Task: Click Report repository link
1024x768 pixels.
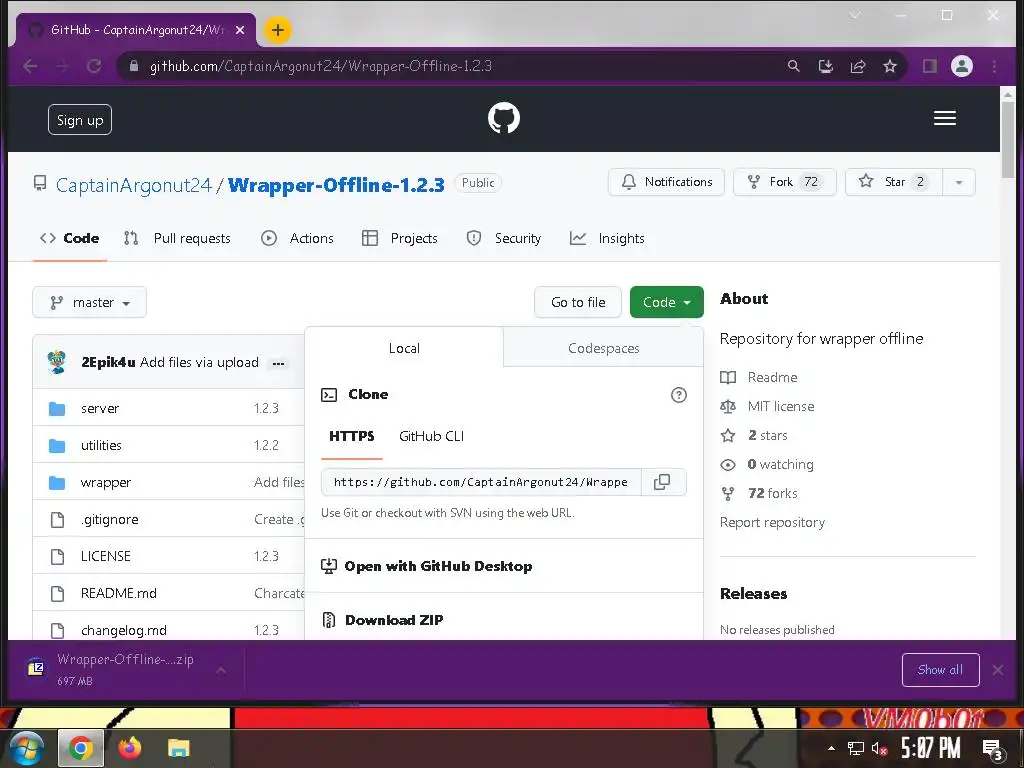Action: click(x=772, y=522)
